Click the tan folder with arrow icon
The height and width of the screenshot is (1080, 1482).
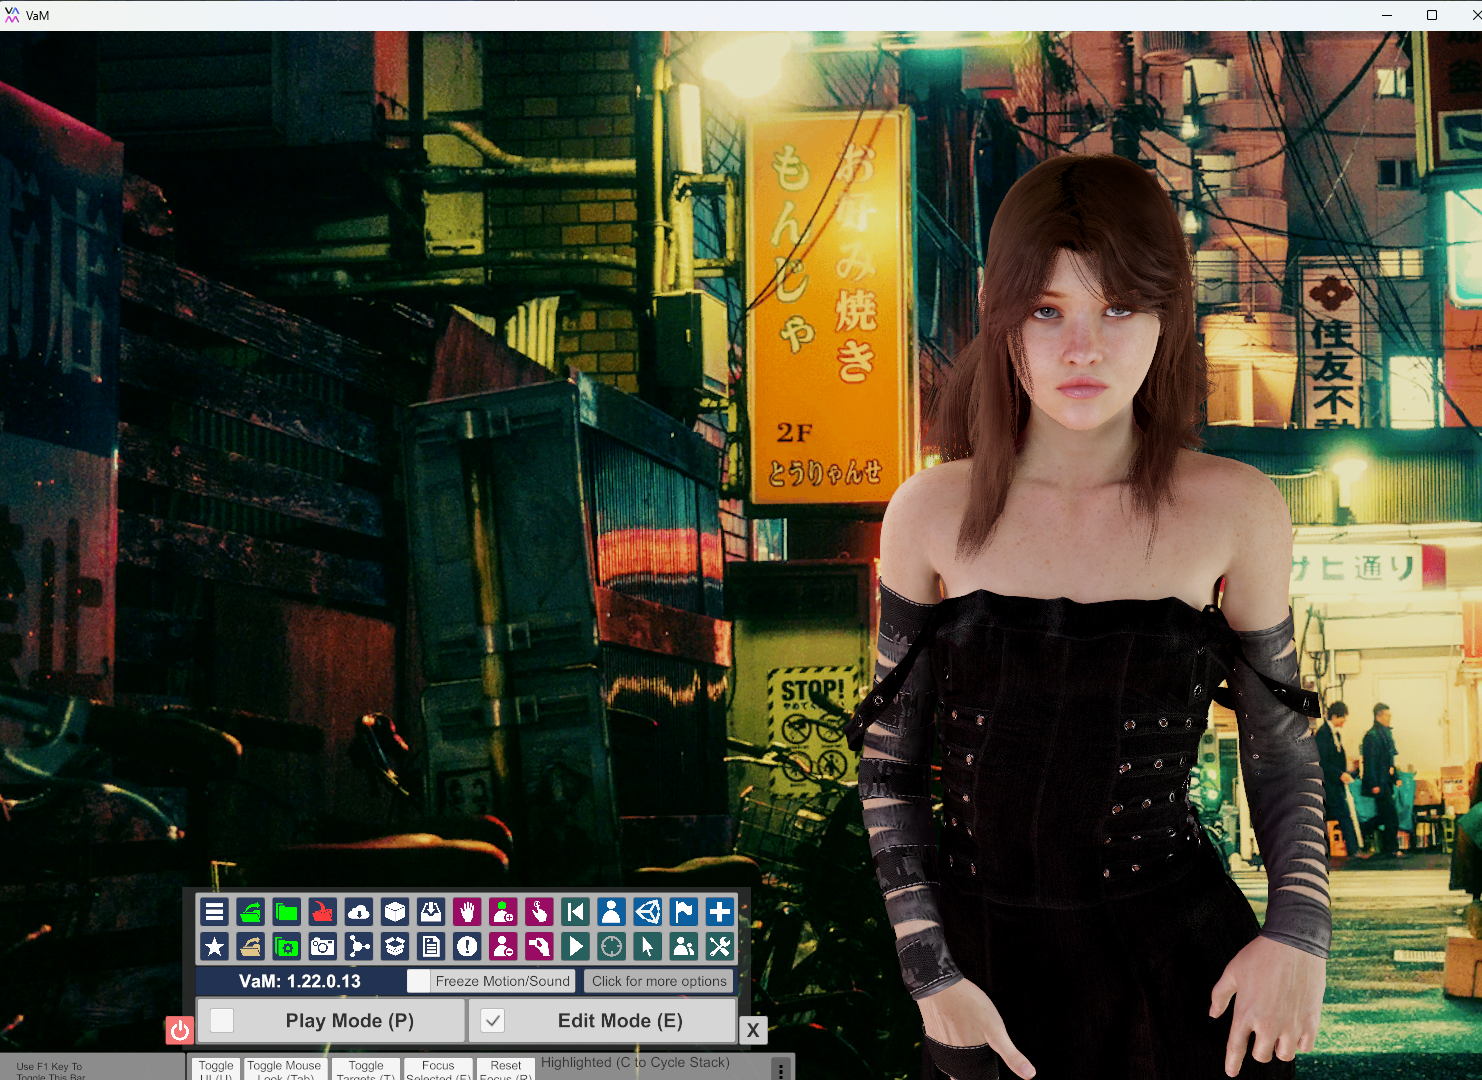[x=250, y=946]
